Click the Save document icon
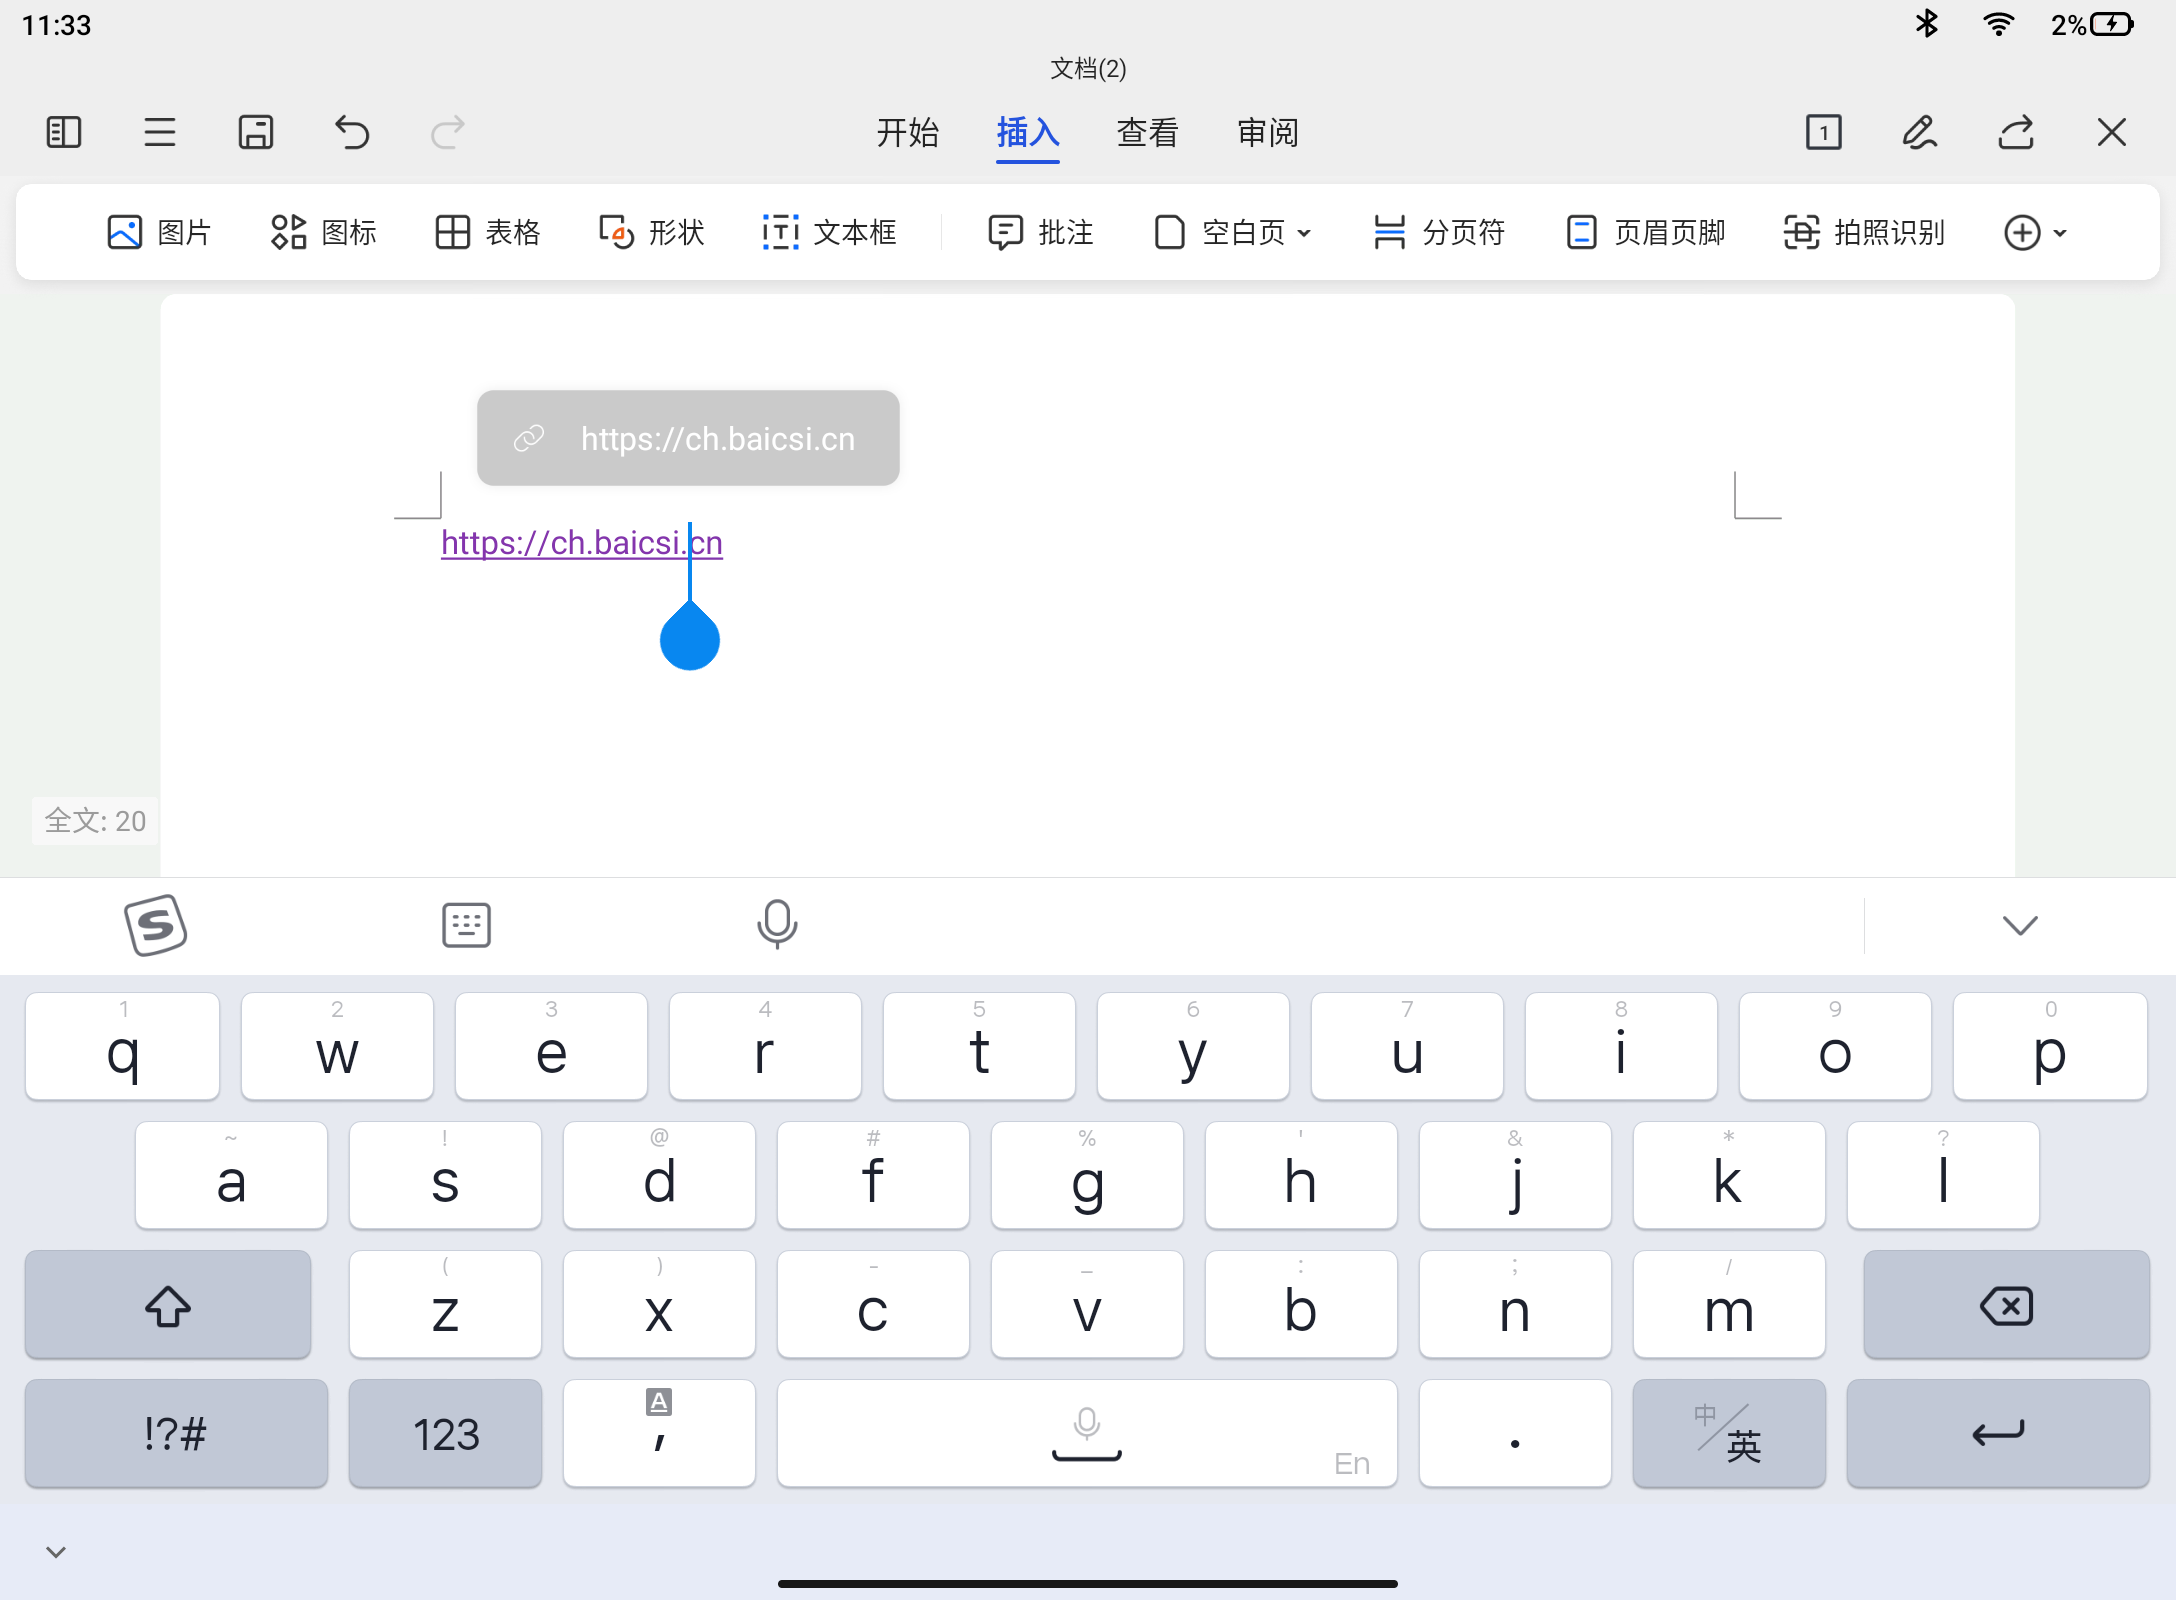The width and height of the screenshot is (2176, 1600). tap(256, 132)
